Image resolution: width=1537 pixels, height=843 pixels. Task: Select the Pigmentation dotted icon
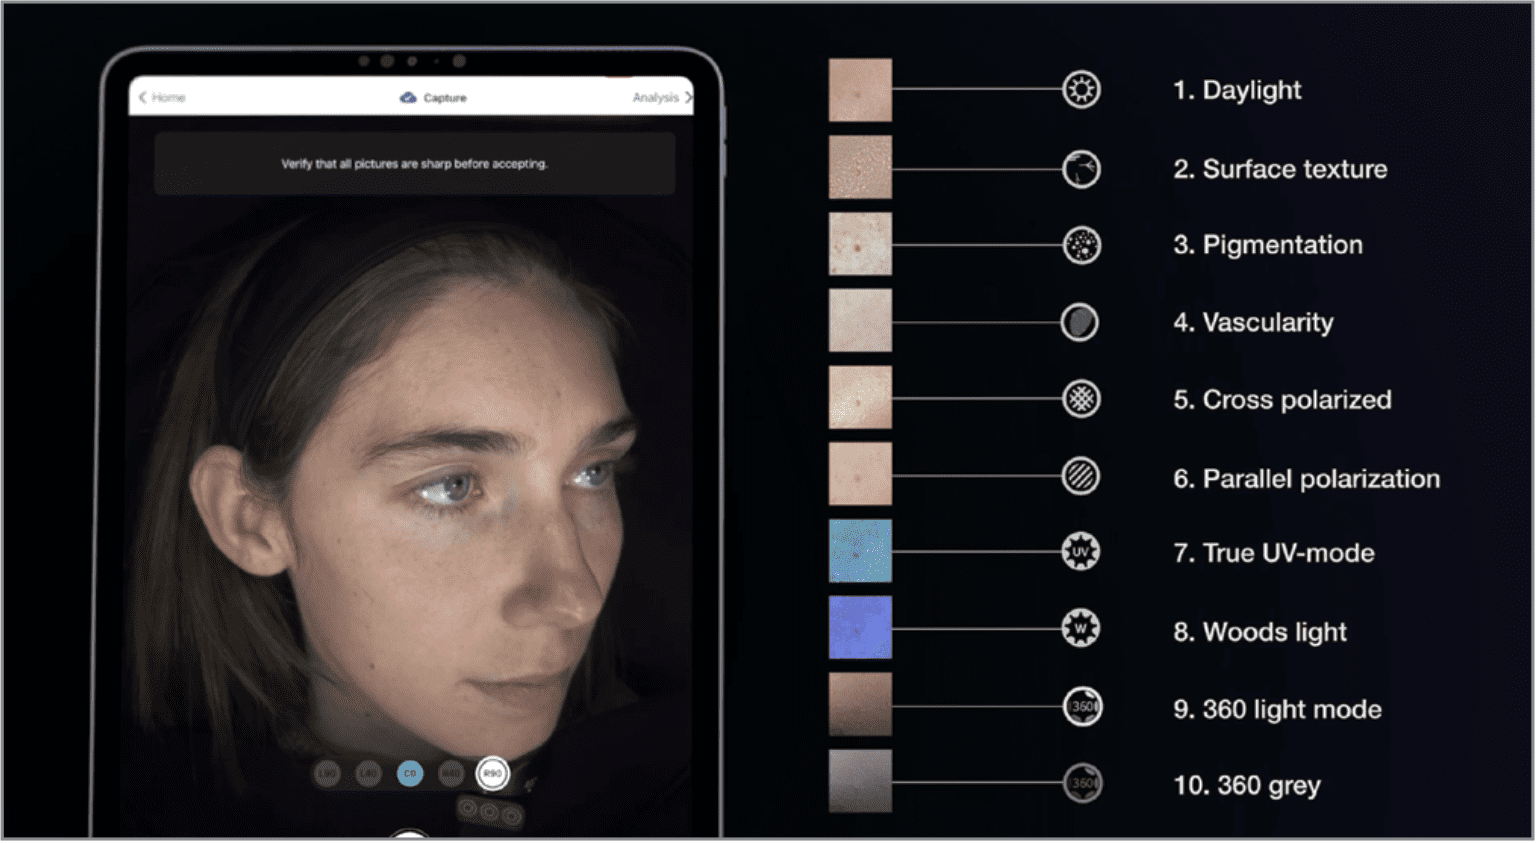(1081, 245)
